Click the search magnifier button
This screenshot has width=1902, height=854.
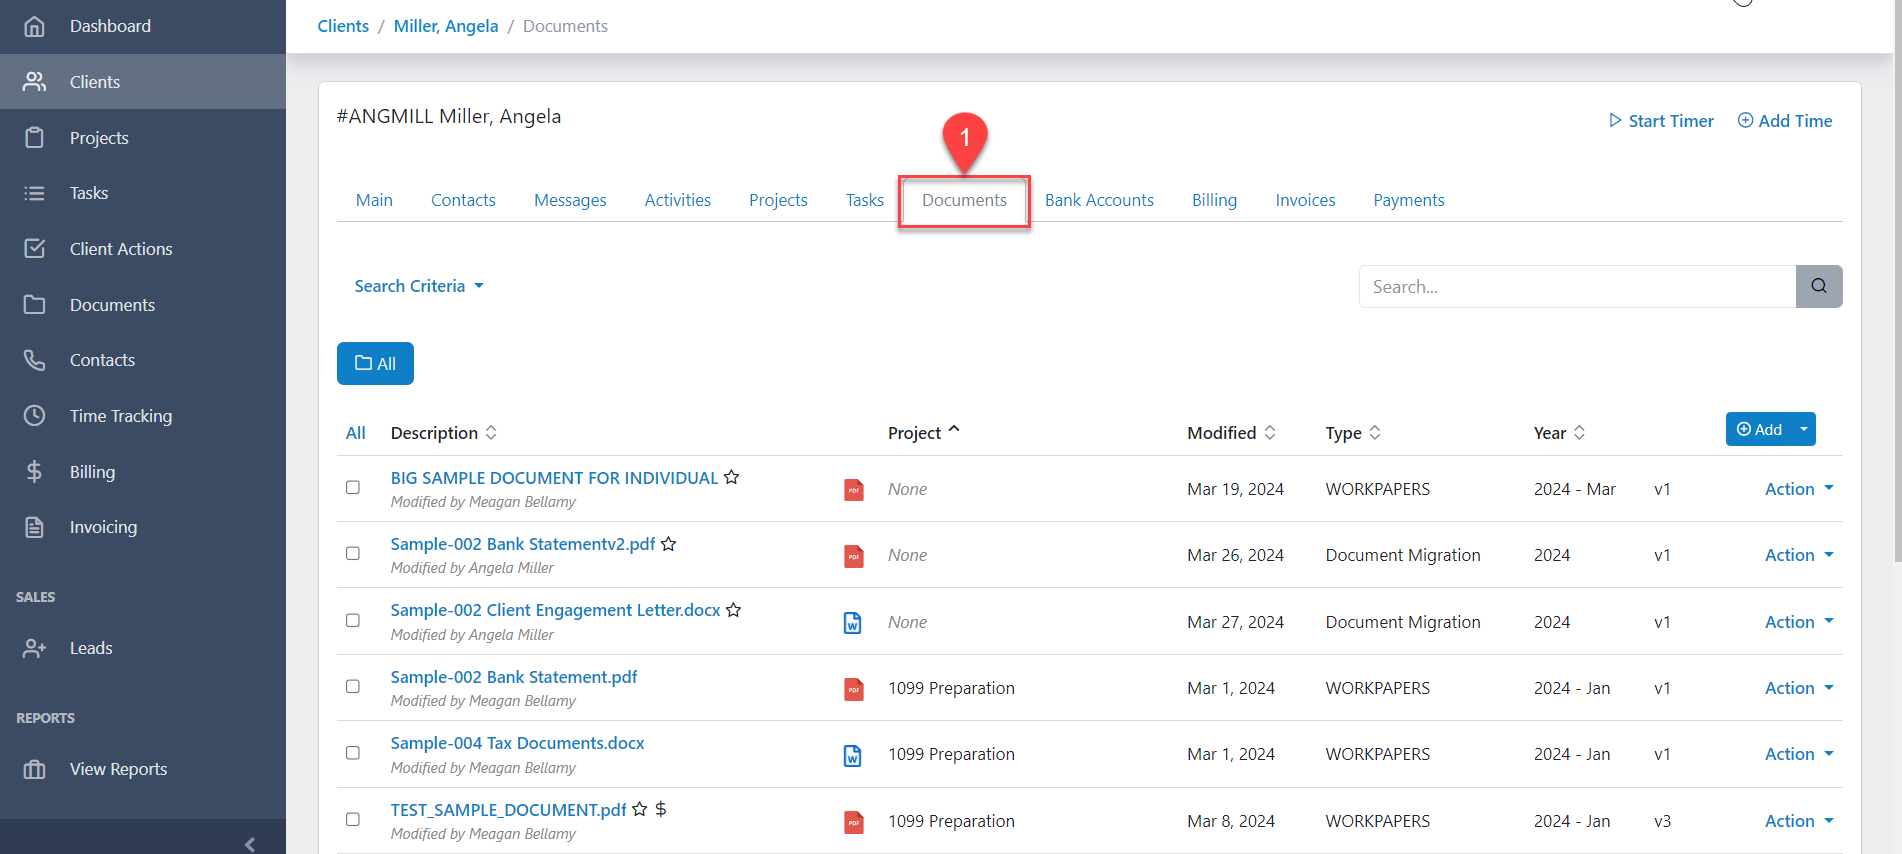pos(1818,286)
